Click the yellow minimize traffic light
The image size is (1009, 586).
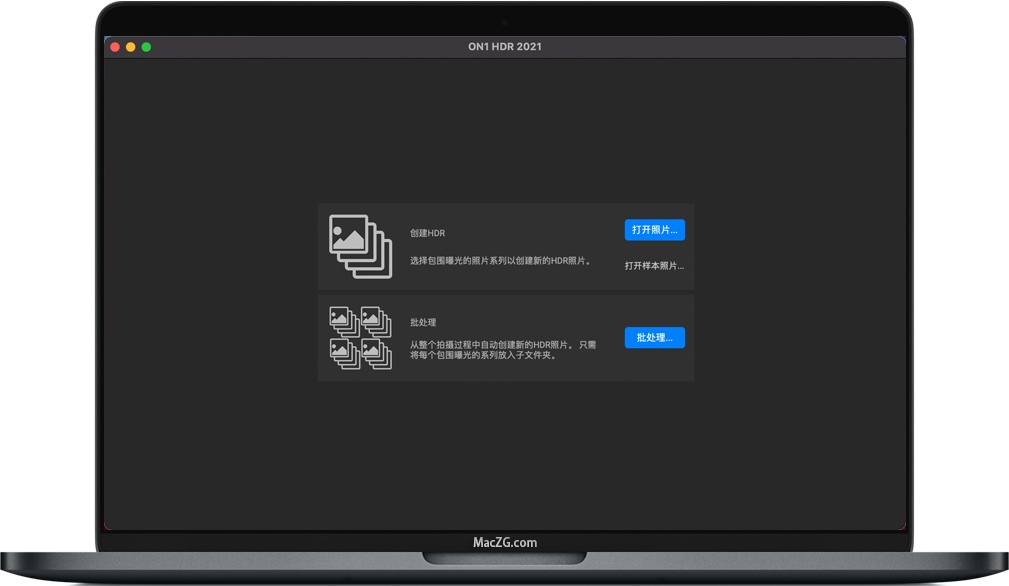pyautogui.click(x=131, y=46)
